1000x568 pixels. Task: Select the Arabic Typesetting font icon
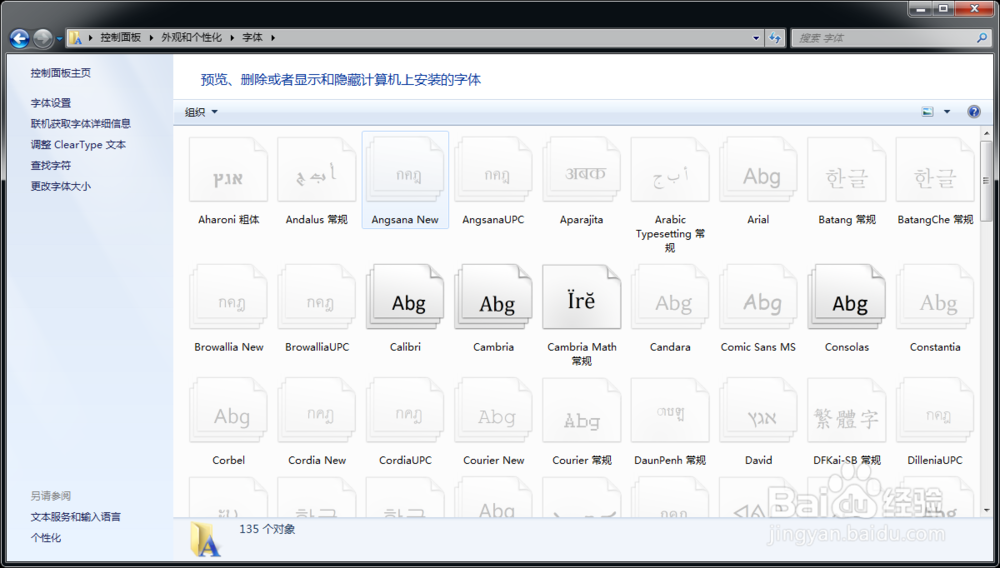click(x=670, y=171)
